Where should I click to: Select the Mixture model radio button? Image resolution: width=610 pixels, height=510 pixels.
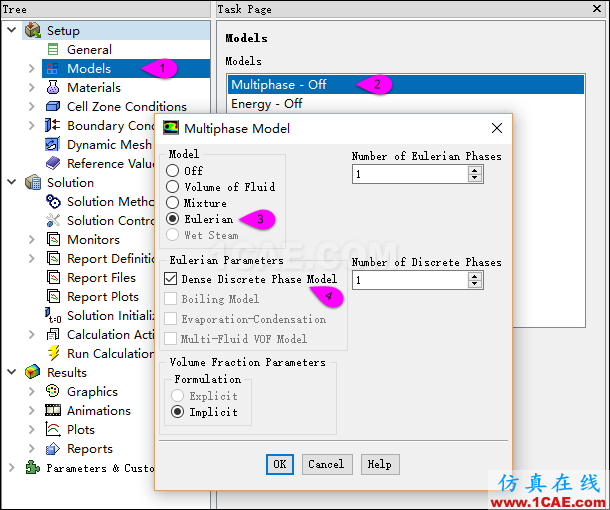[x=172, y=203]
